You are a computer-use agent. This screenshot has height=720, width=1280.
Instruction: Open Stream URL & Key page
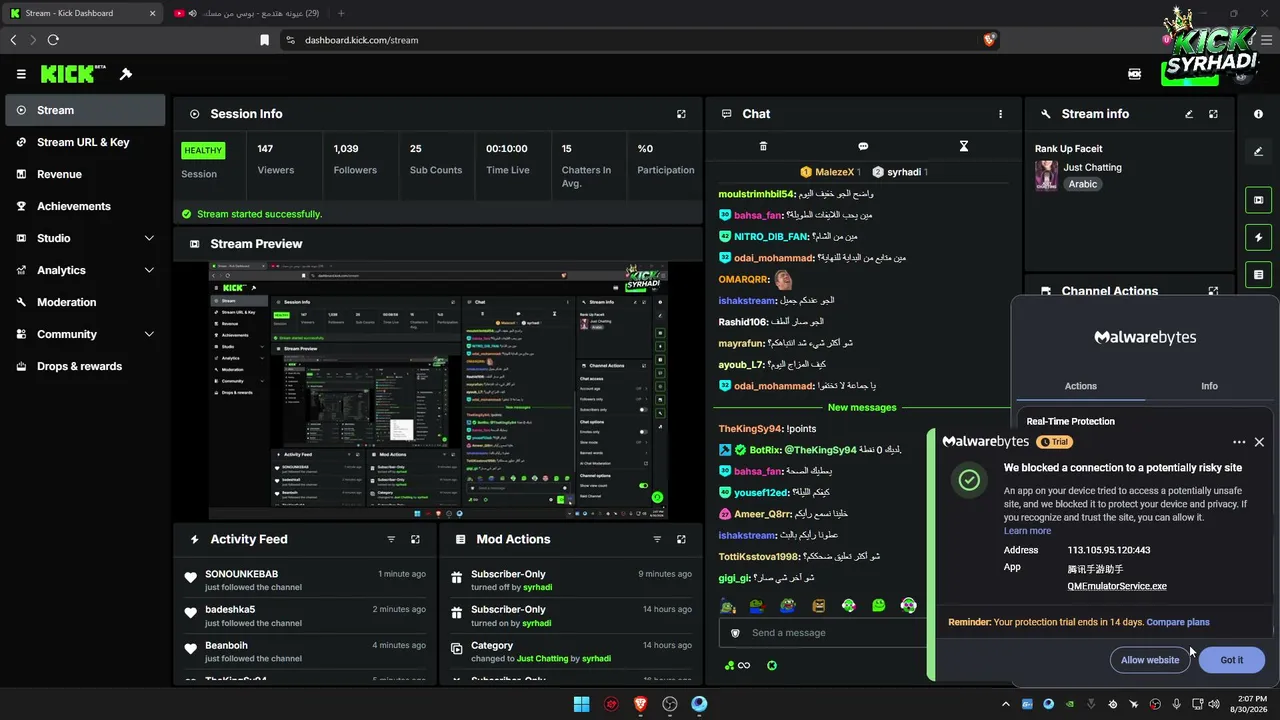click(85, 142)
